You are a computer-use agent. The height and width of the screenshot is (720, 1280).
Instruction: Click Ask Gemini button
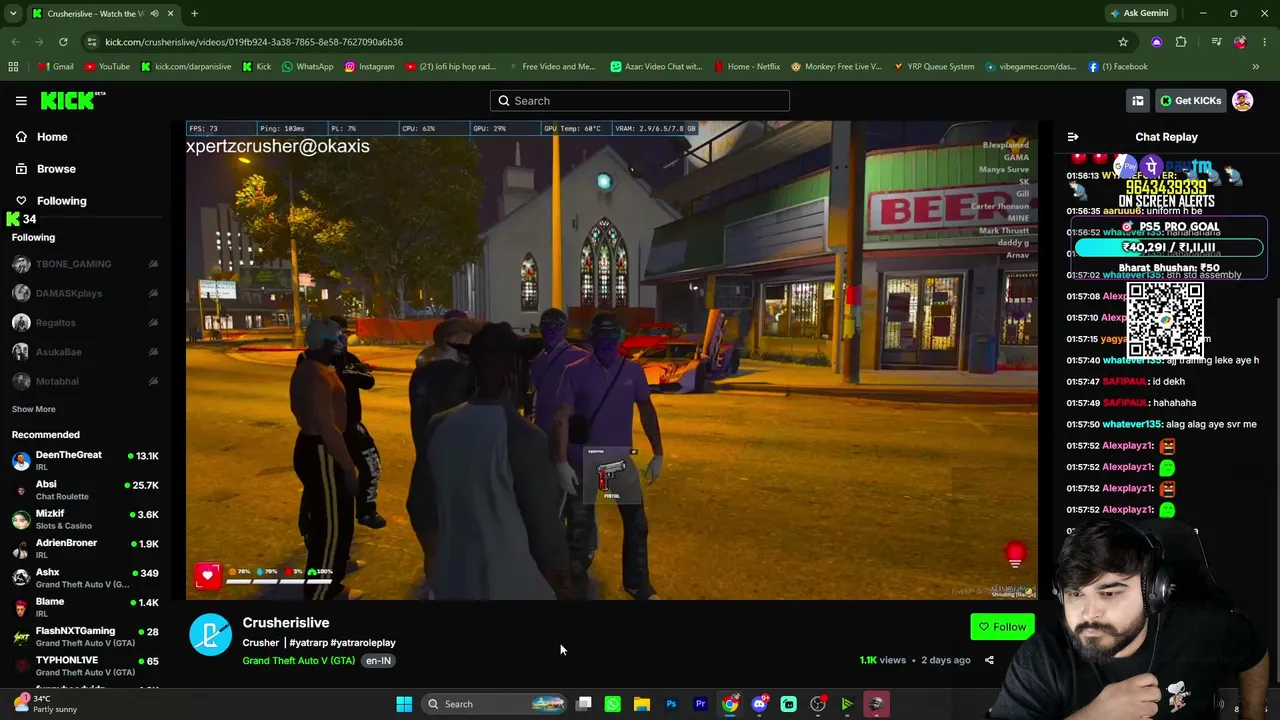click(1138, 13)
